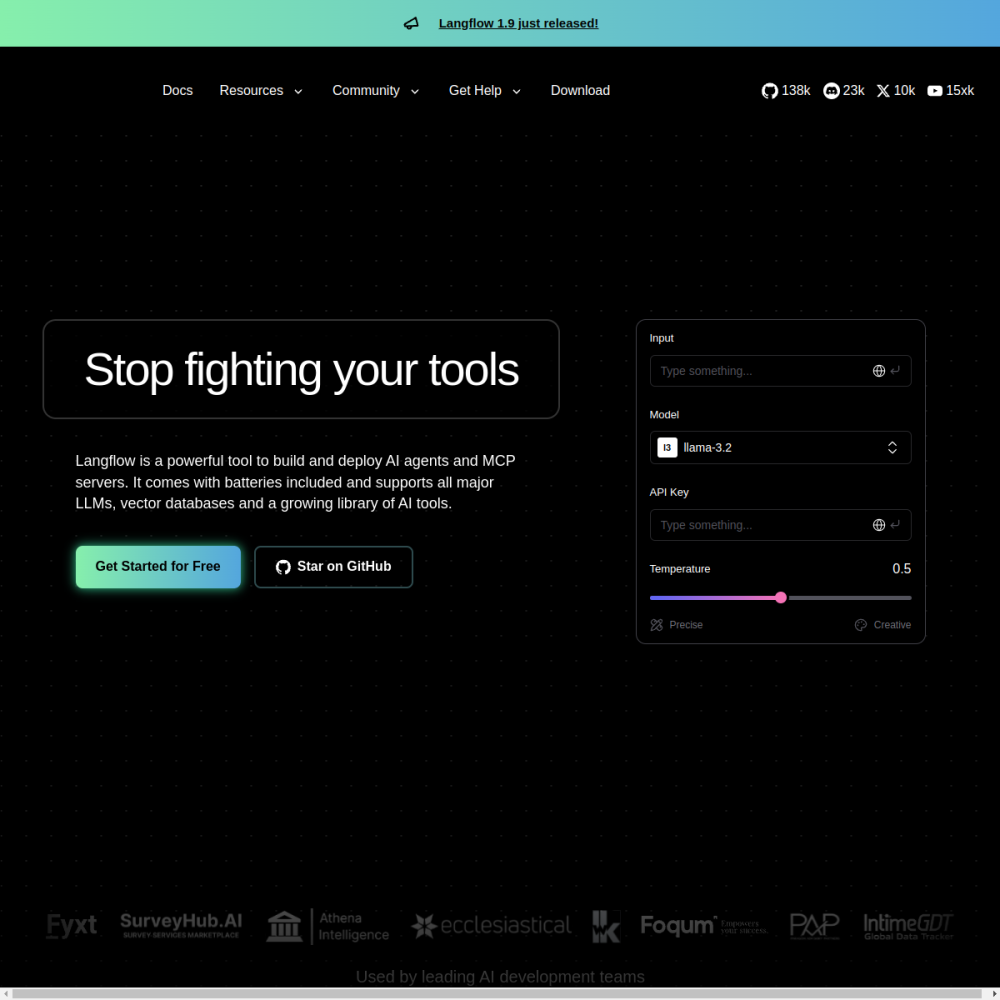The image size is (1000, 1000).
Task: Click the megaphone announcement icon
Action: click(x=411, y=24)
